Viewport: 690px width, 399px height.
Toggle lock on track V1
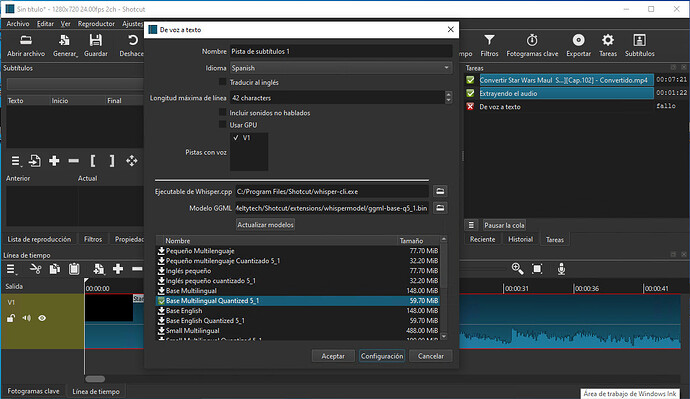pyautogui.click(x=11, y=318)
